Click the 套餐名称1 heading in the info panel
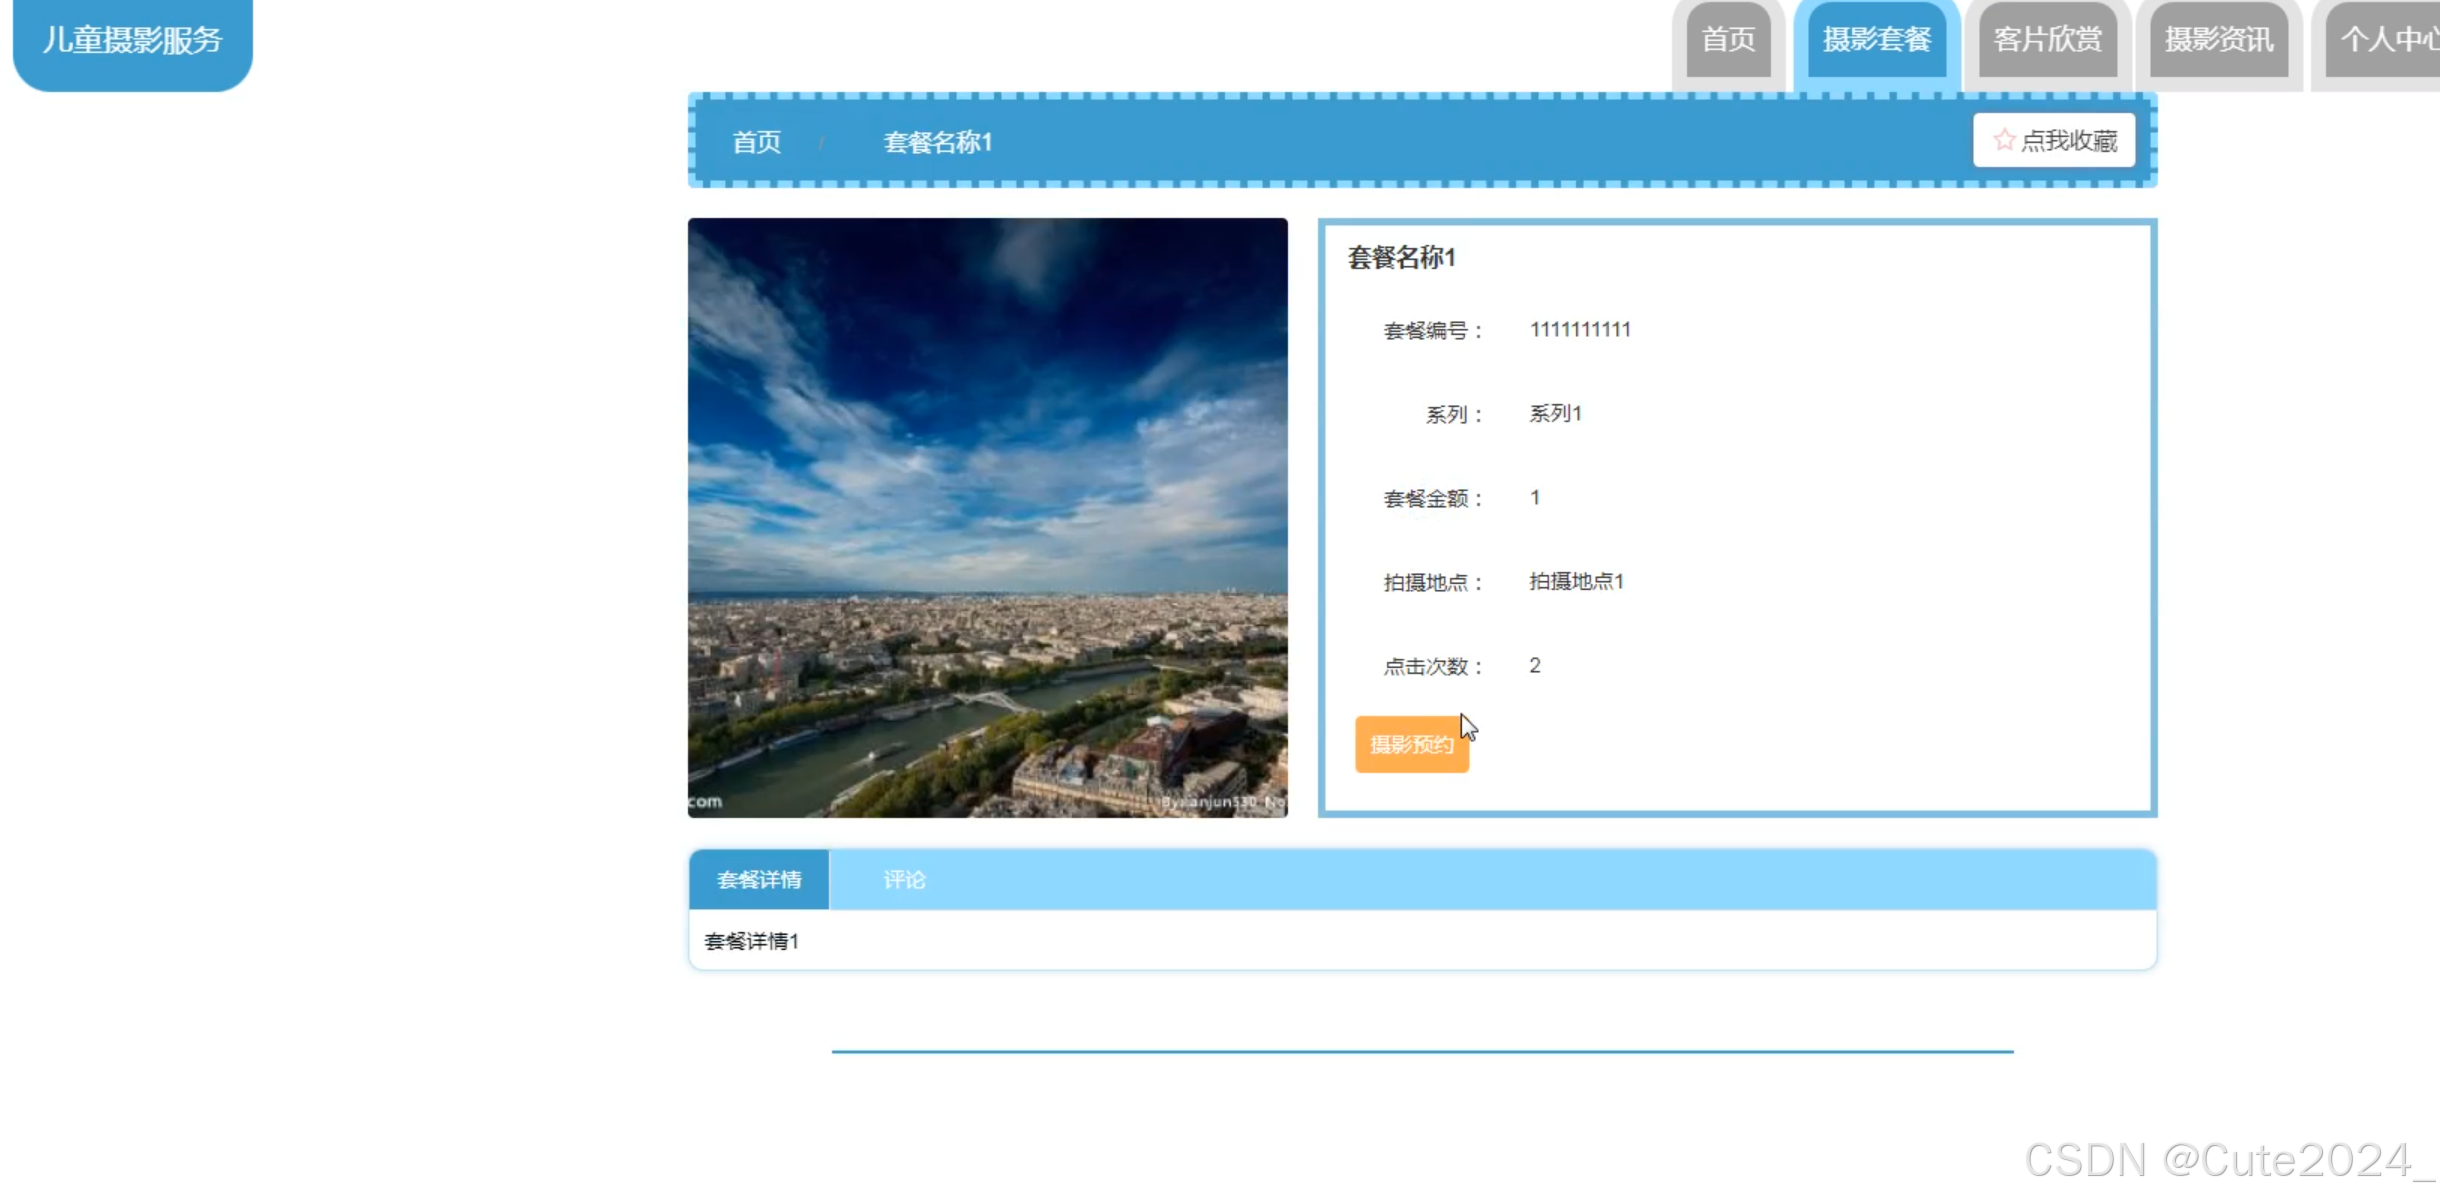 pos(1401,258)
